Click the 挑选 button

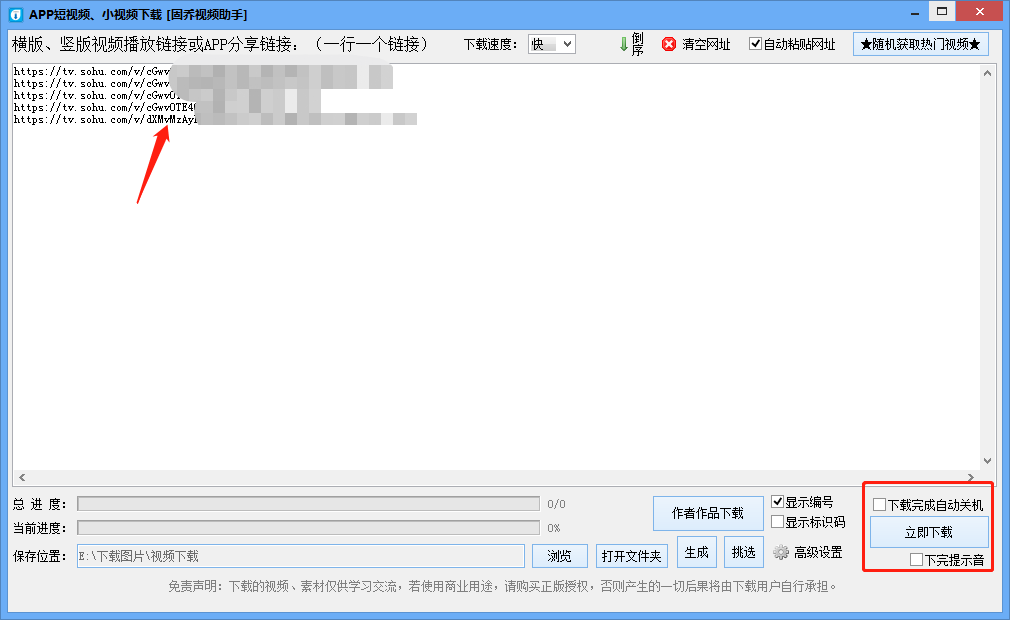(x=743, y=552)
